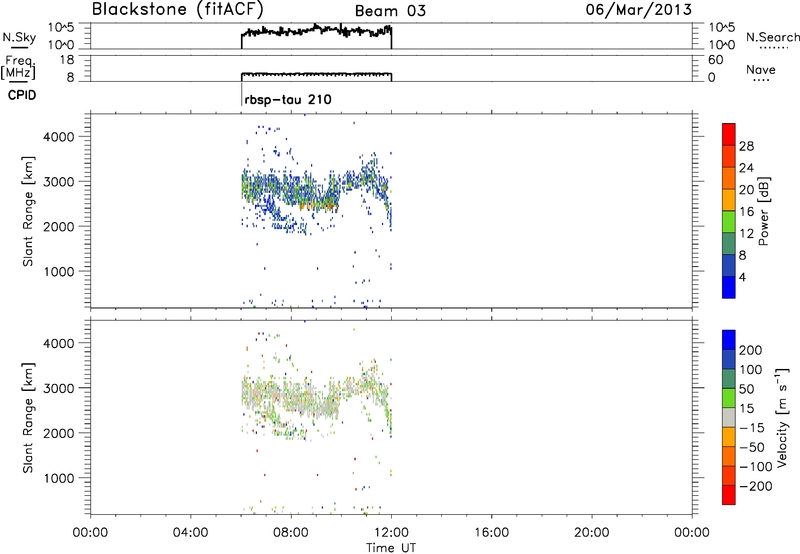The width and height of the screenshot is (800, 554).
Task: Click the 'CPID' label
Action: pos(22,95)
